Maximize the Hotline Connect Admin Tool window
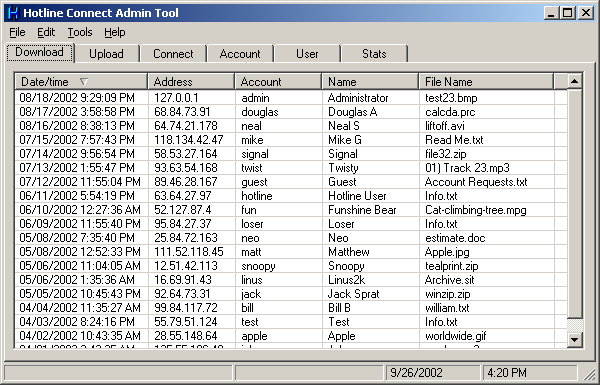 click(x=567, y=13)
